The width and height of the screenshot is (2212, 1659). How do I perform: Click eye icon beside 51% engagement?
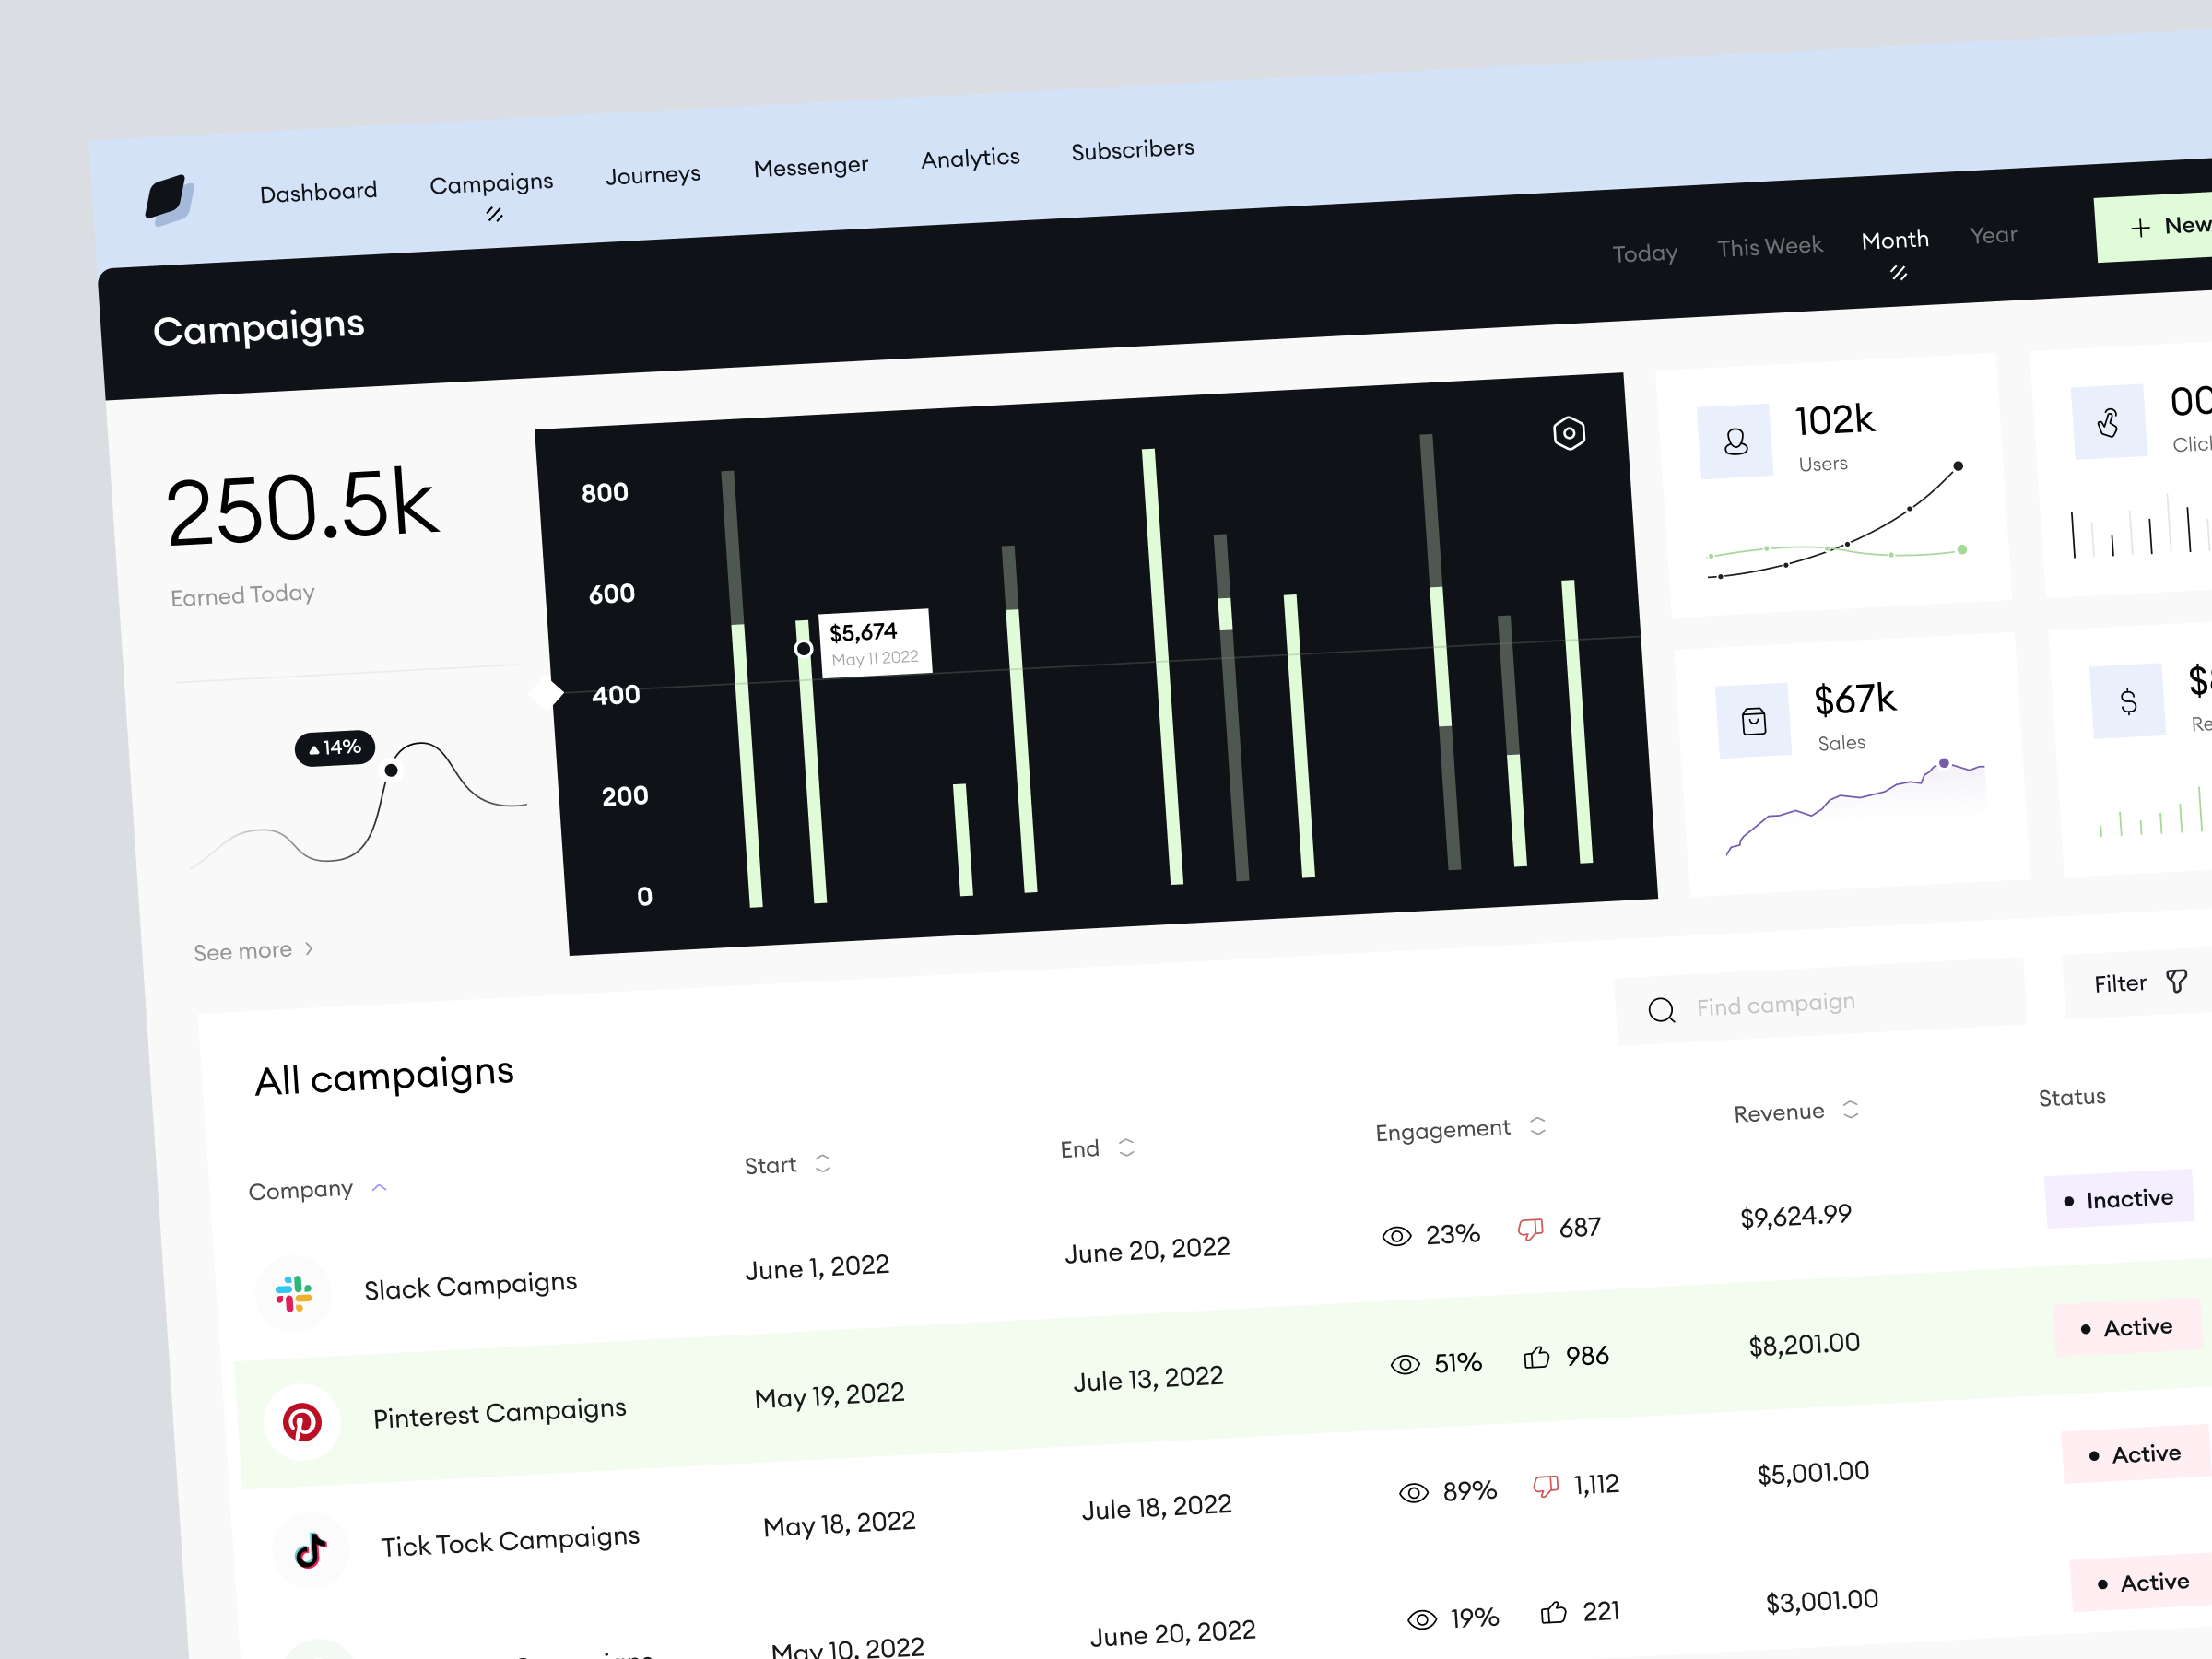coord(1405,1364)
